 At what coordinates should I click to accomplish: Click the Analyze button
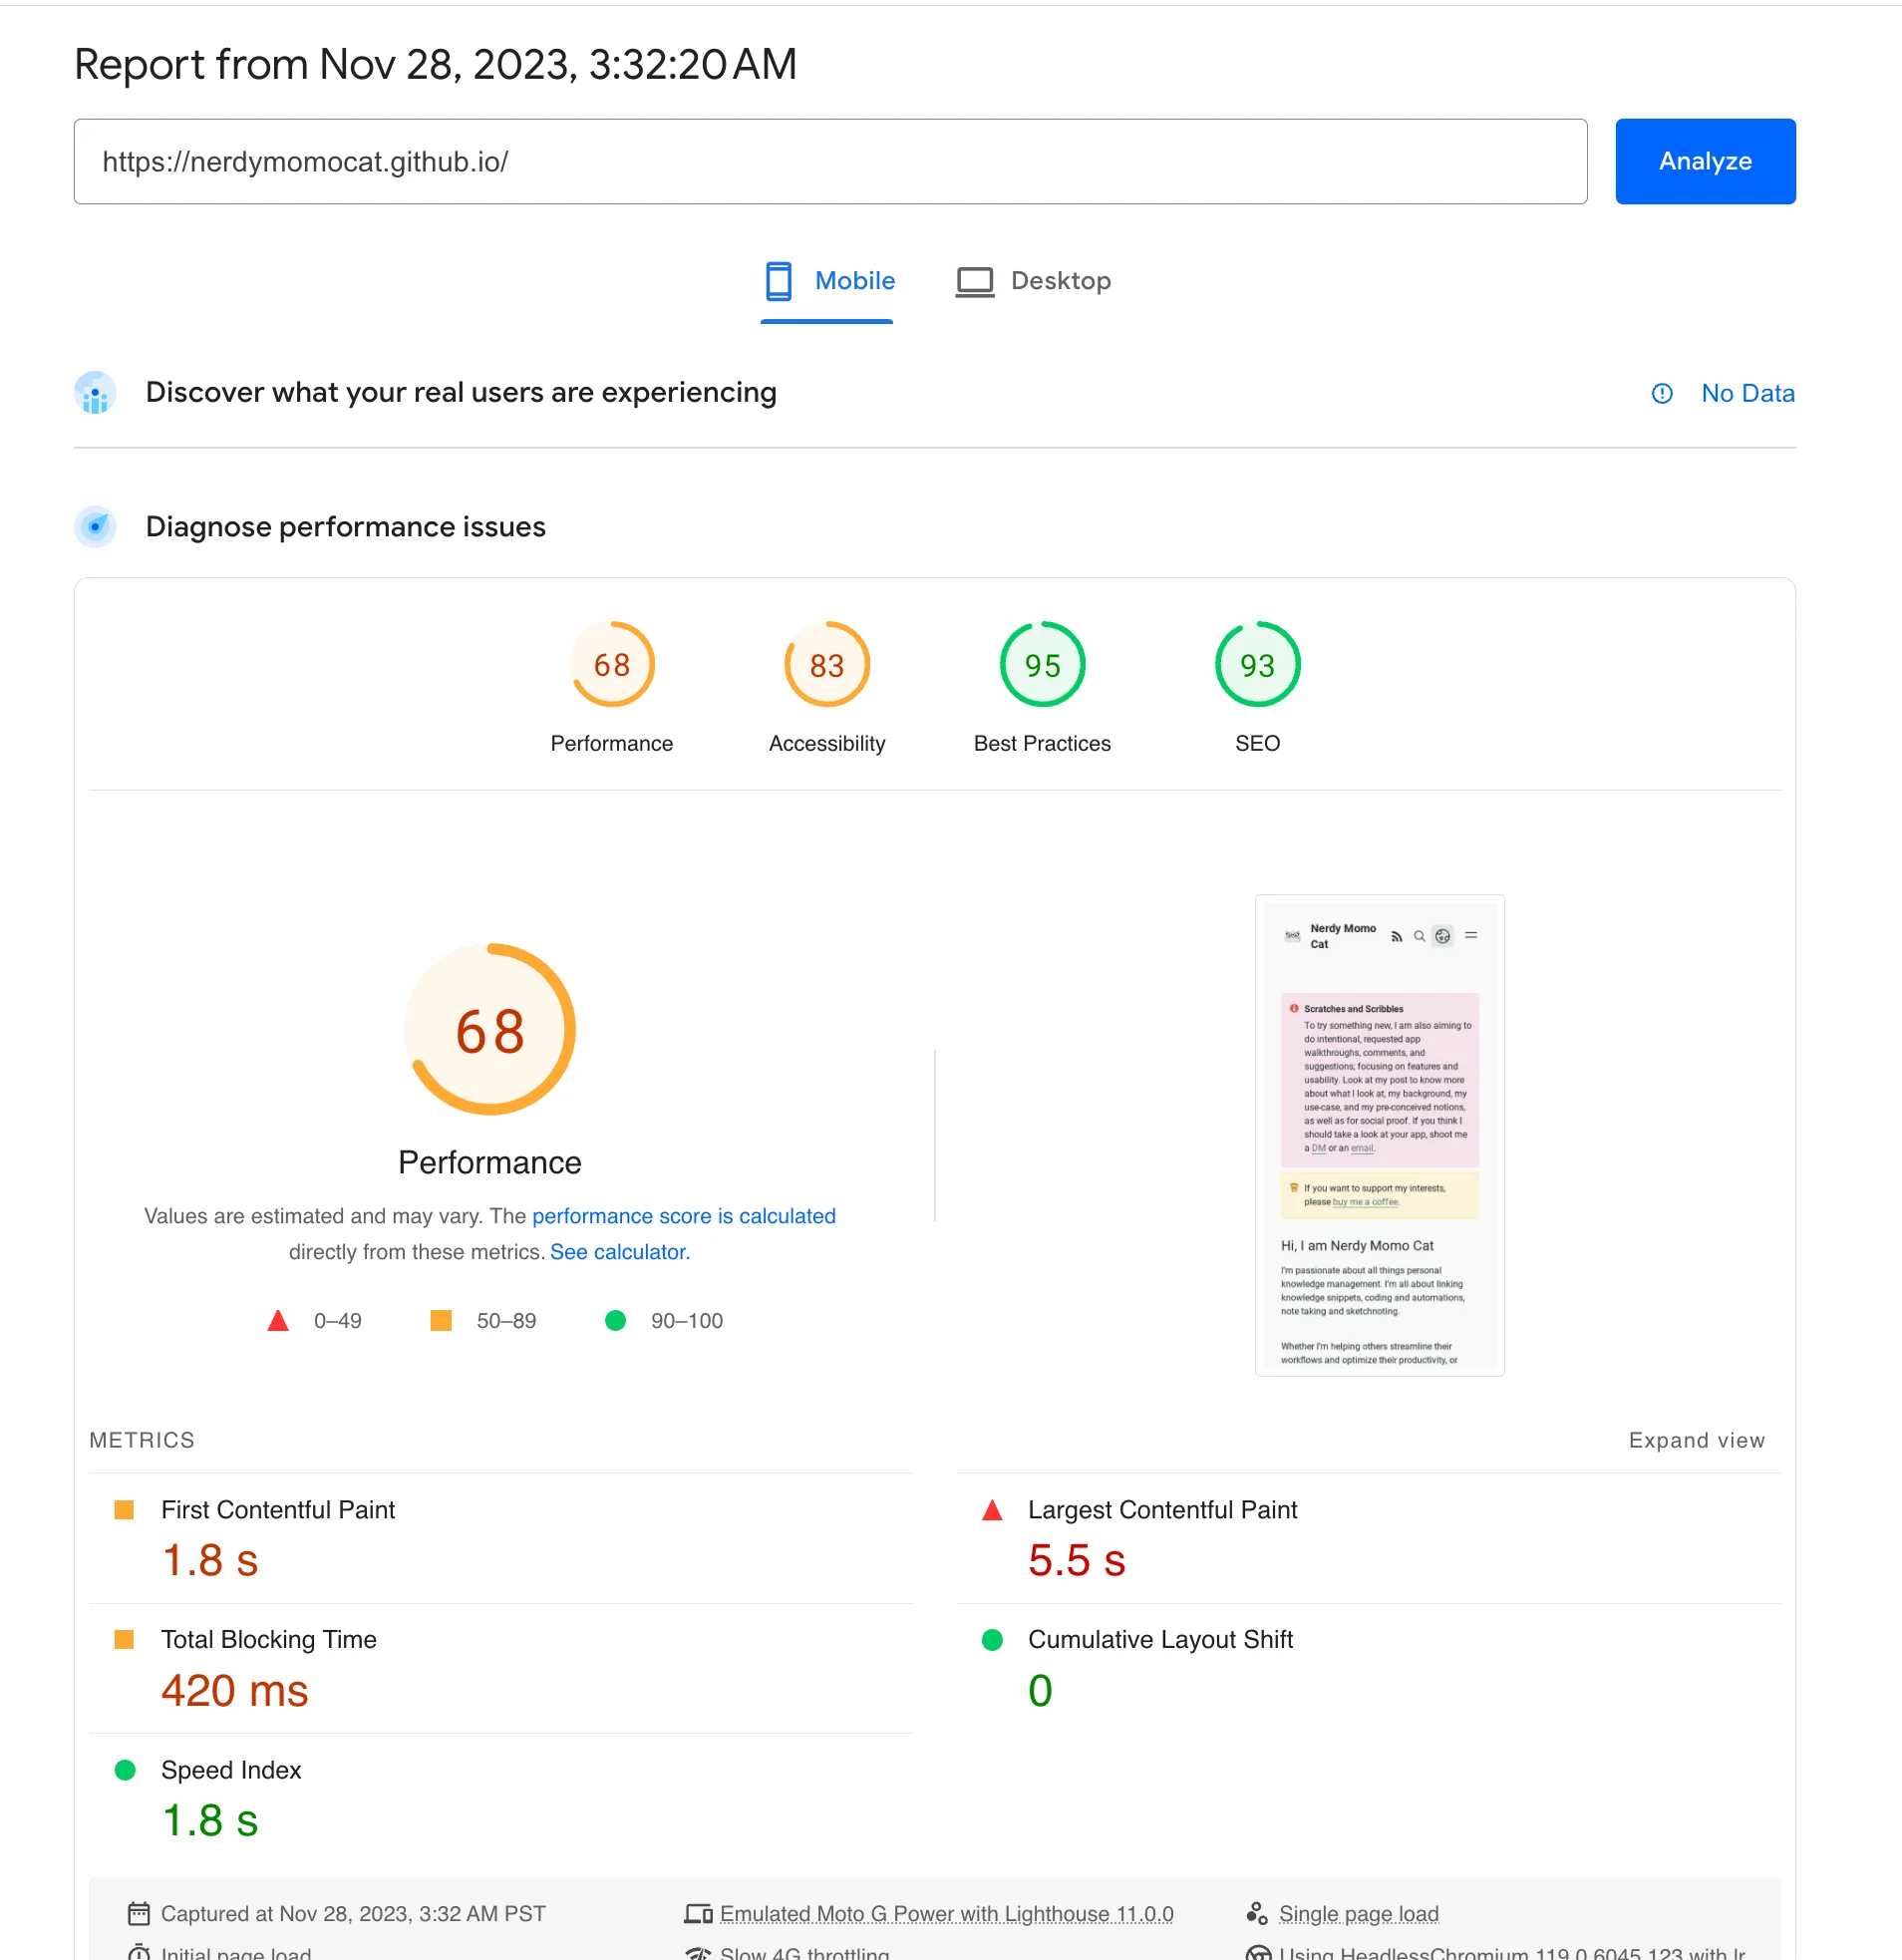[x=1704, y=161]
